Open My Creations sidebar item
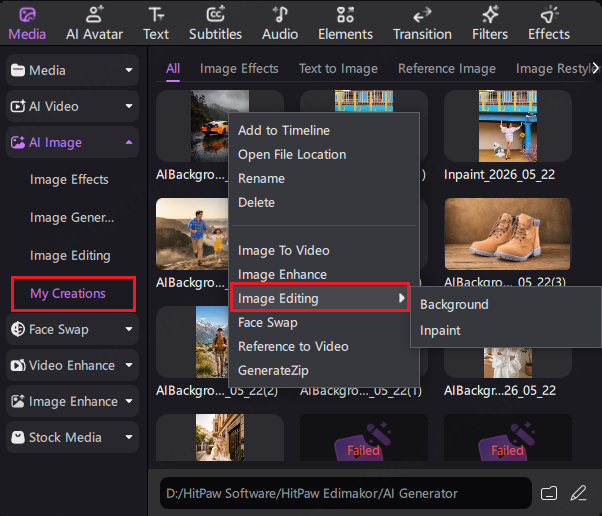 click(68, 294)
